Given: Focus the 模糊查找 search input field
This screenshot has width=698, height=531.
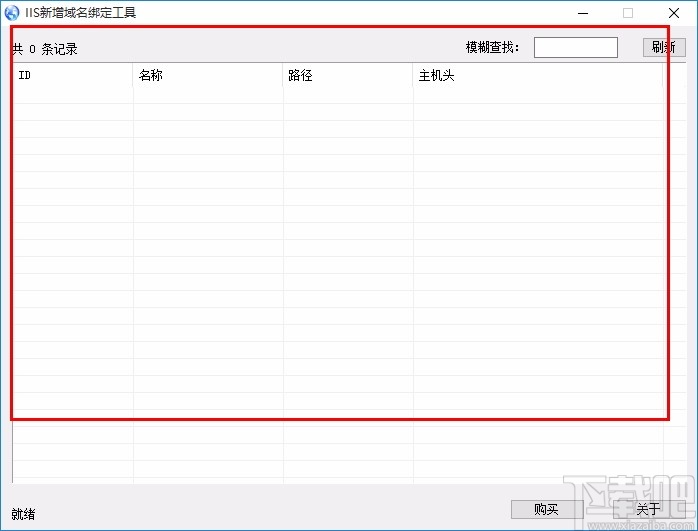Looking at the screenshot, I should coord(576,47).
